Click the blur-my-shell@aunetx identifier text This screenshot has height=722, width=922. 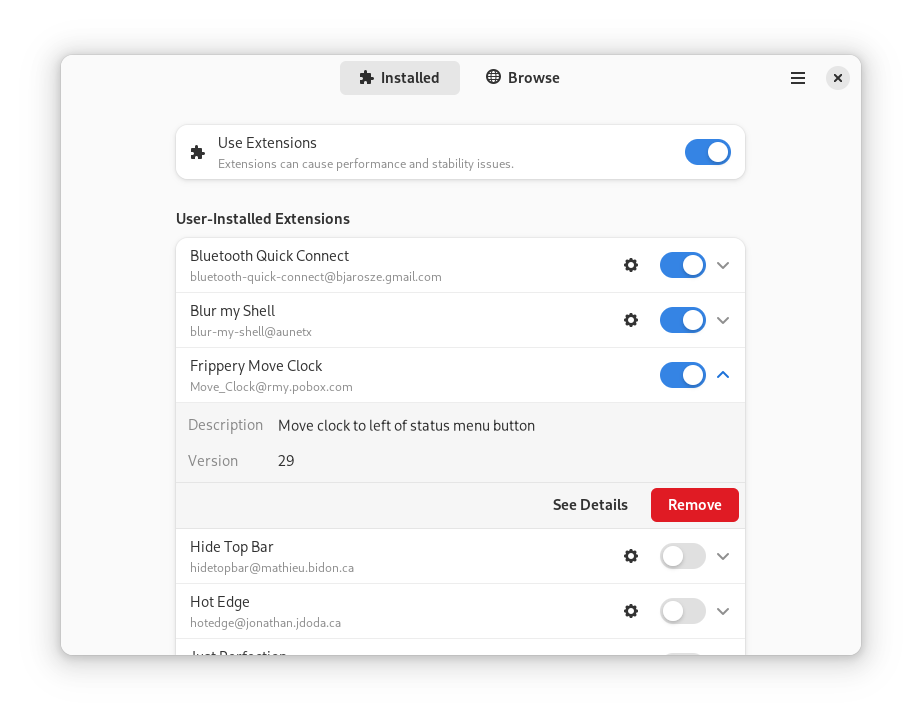[x=250, y=332]
